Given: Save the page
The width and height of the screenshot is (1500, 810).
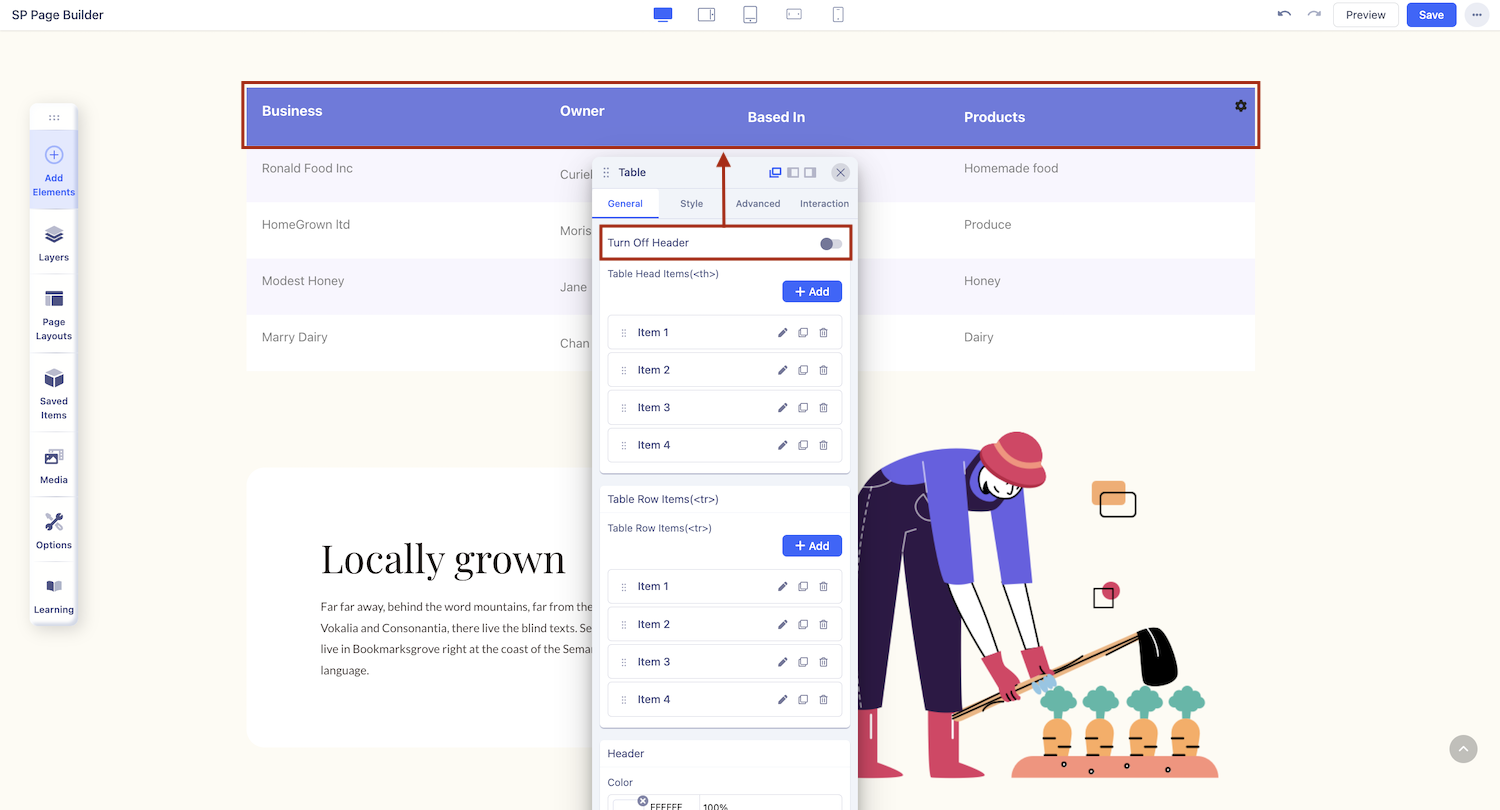Looking at the screenshot, I should (x=1431, y=15).
